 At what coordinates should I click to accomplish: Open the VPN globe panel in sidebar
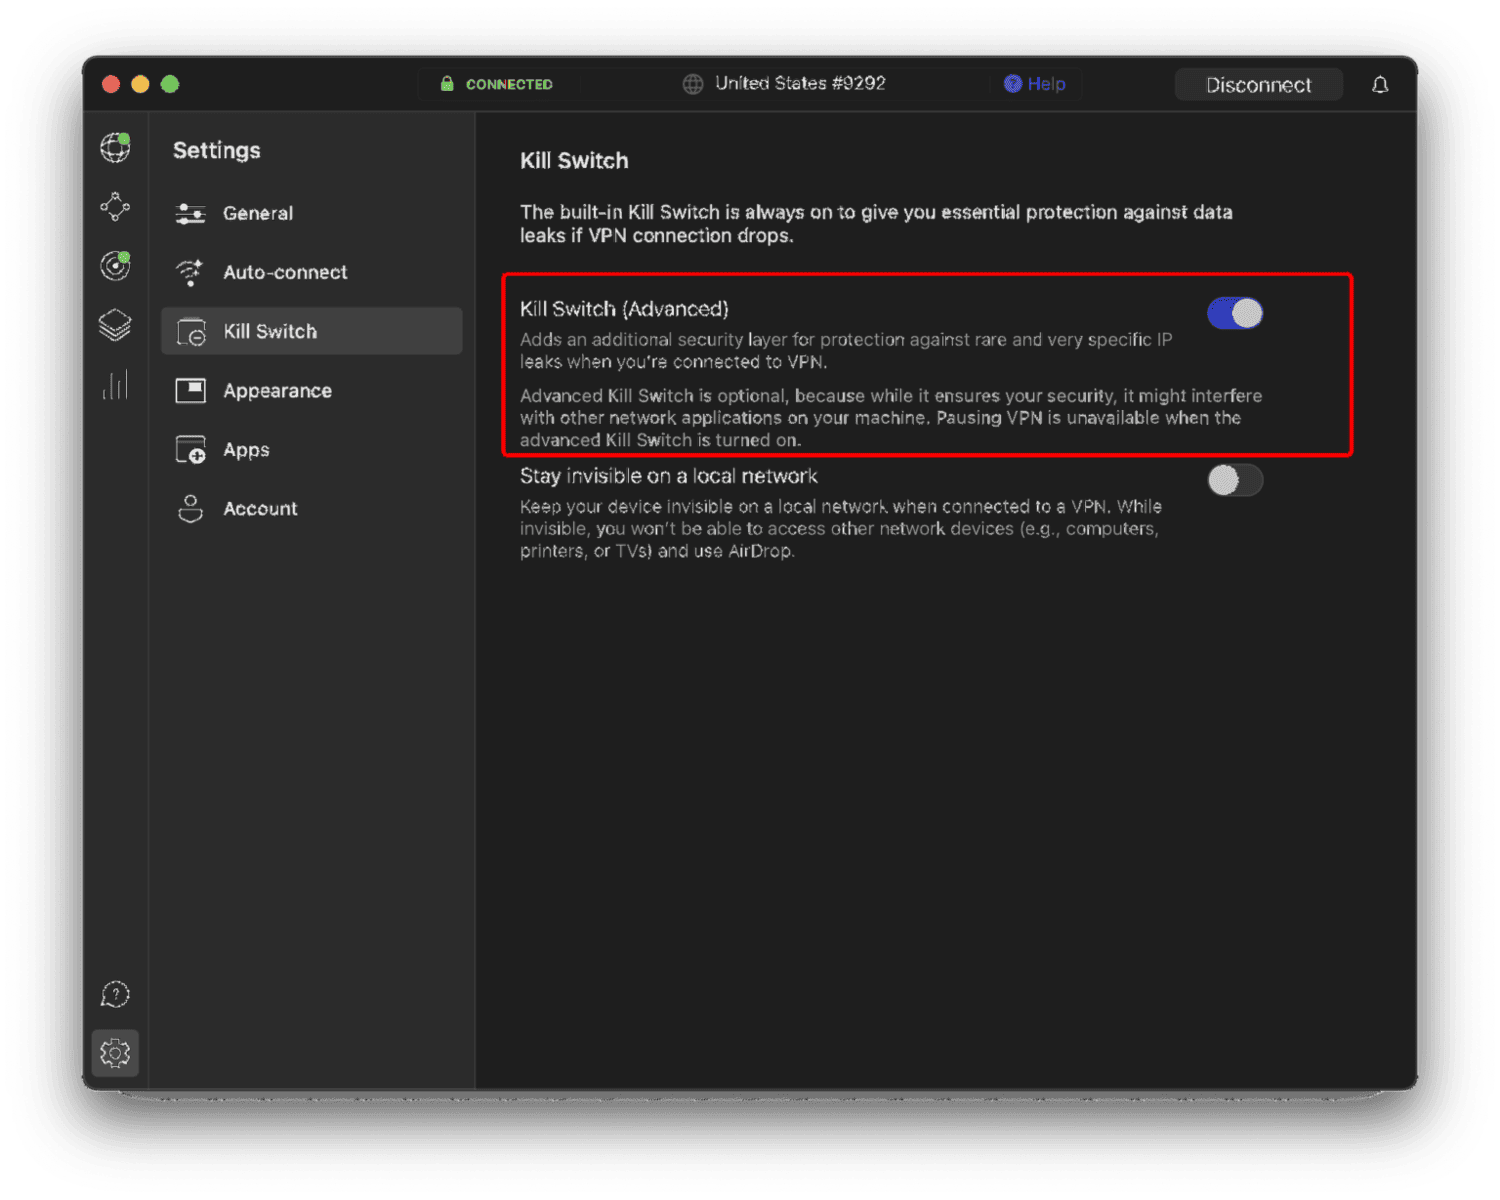[115, 147]
